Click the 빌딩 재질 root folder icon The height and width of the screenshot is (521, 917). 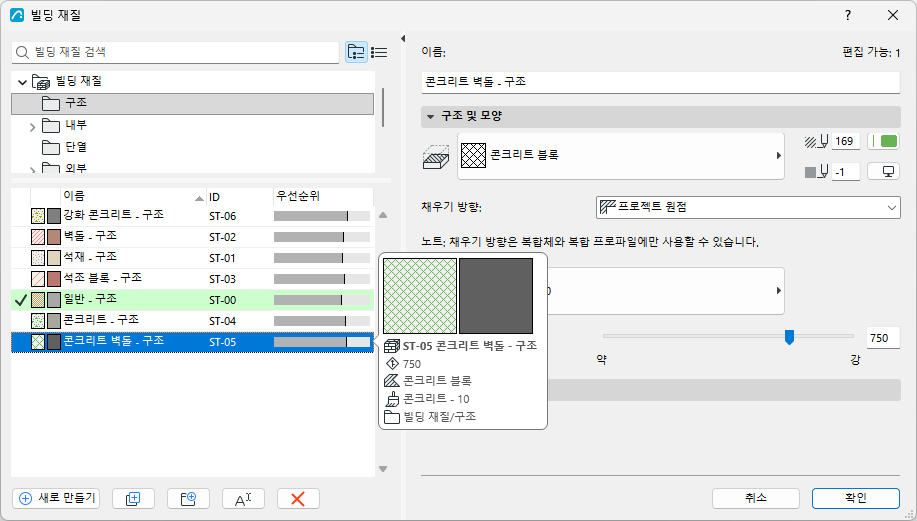coord(41,82)
